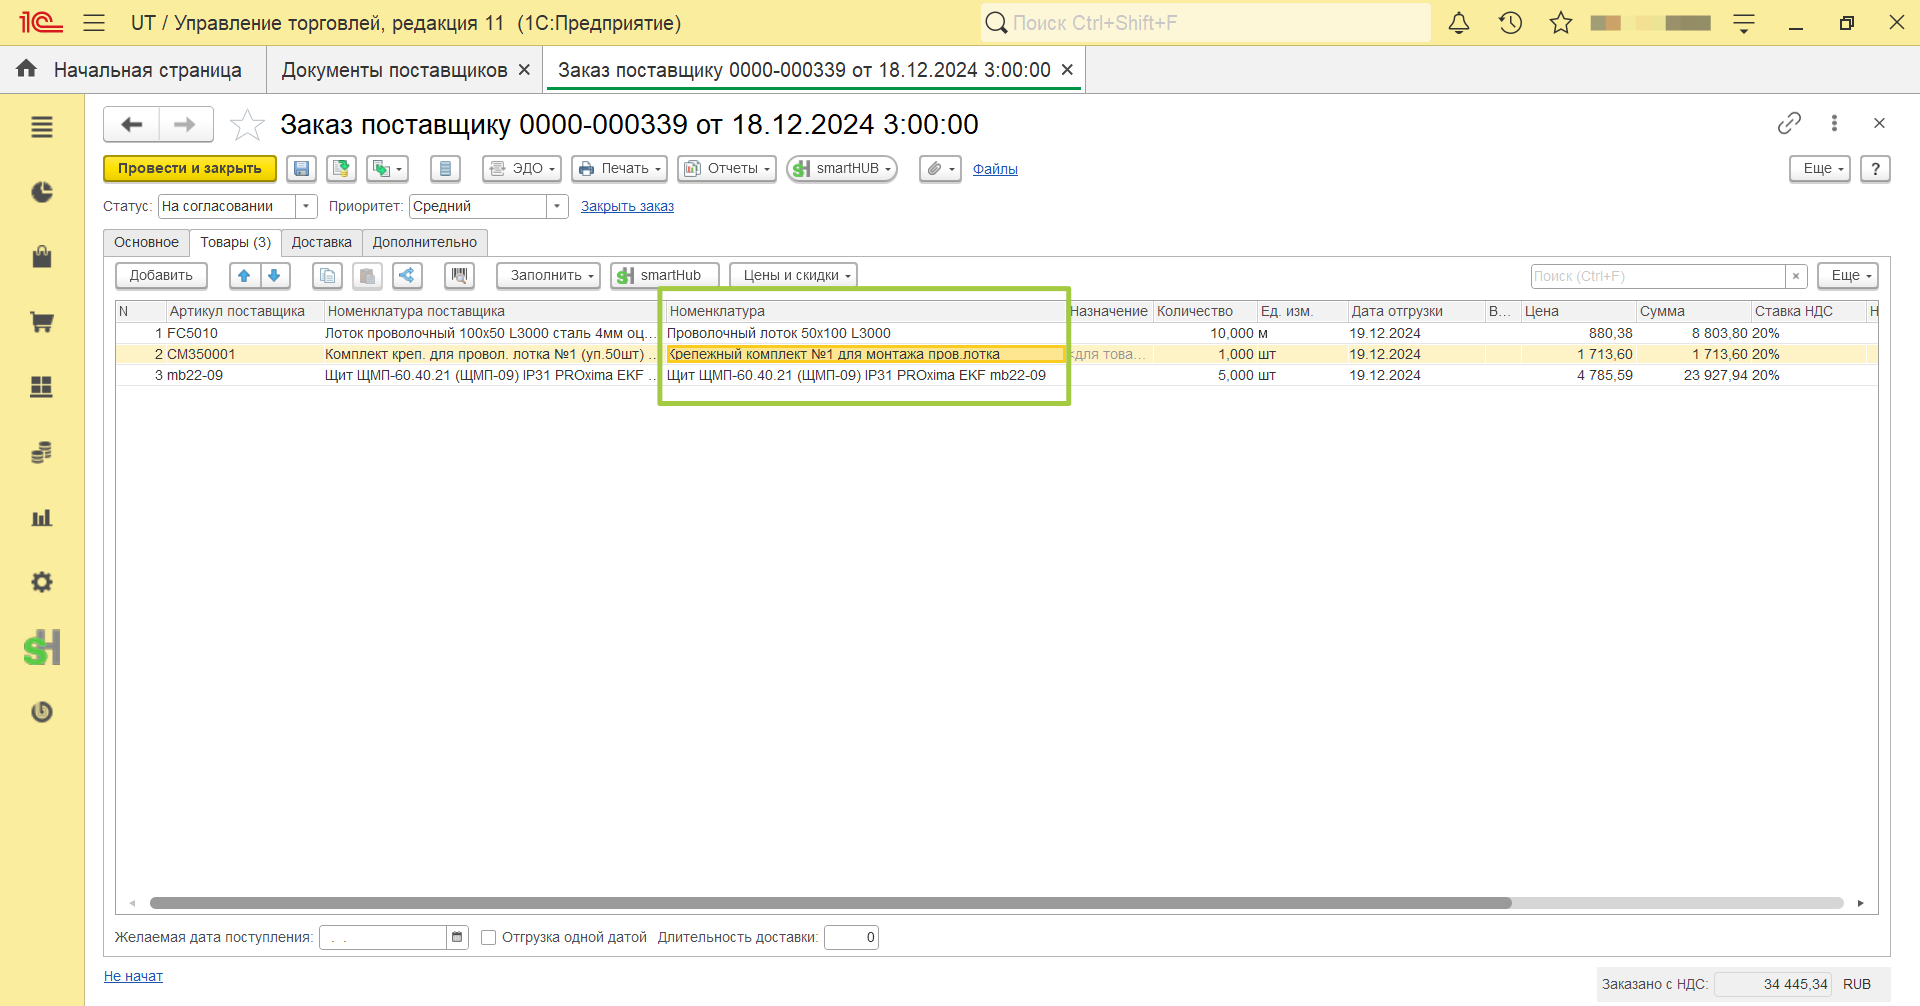Image resolution: width=1920 pixels, height=1006 pixels.
Task: Open bottom clock-arrow sidebar icon
Action: pos(42,712)
